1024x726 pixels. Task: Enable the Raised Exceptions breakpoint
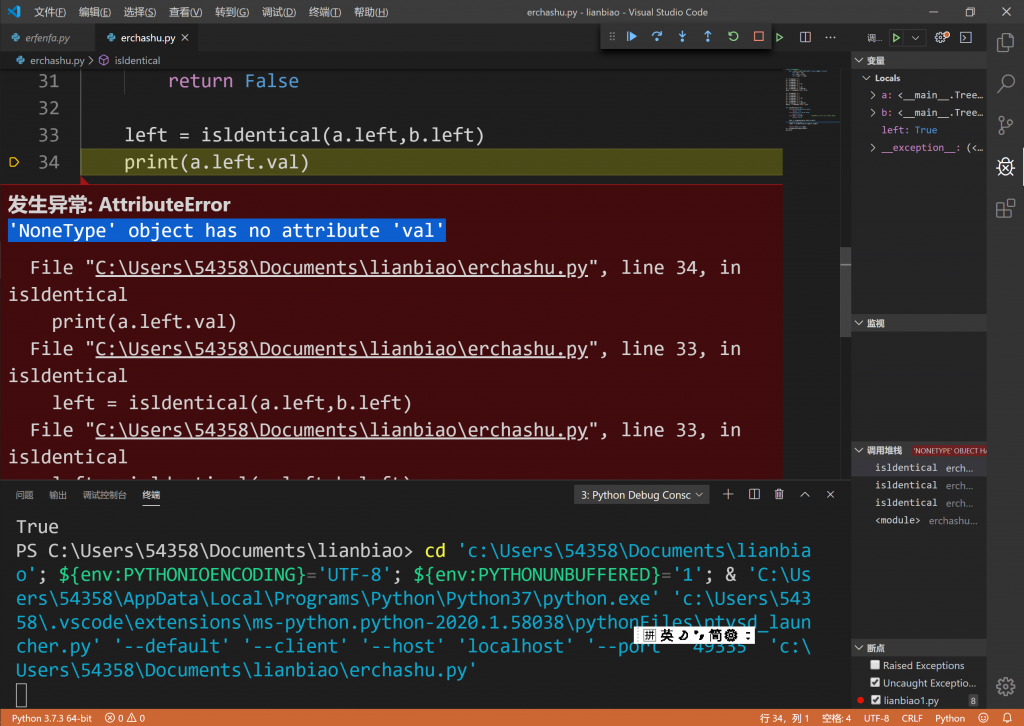click(x=876, y=665)
